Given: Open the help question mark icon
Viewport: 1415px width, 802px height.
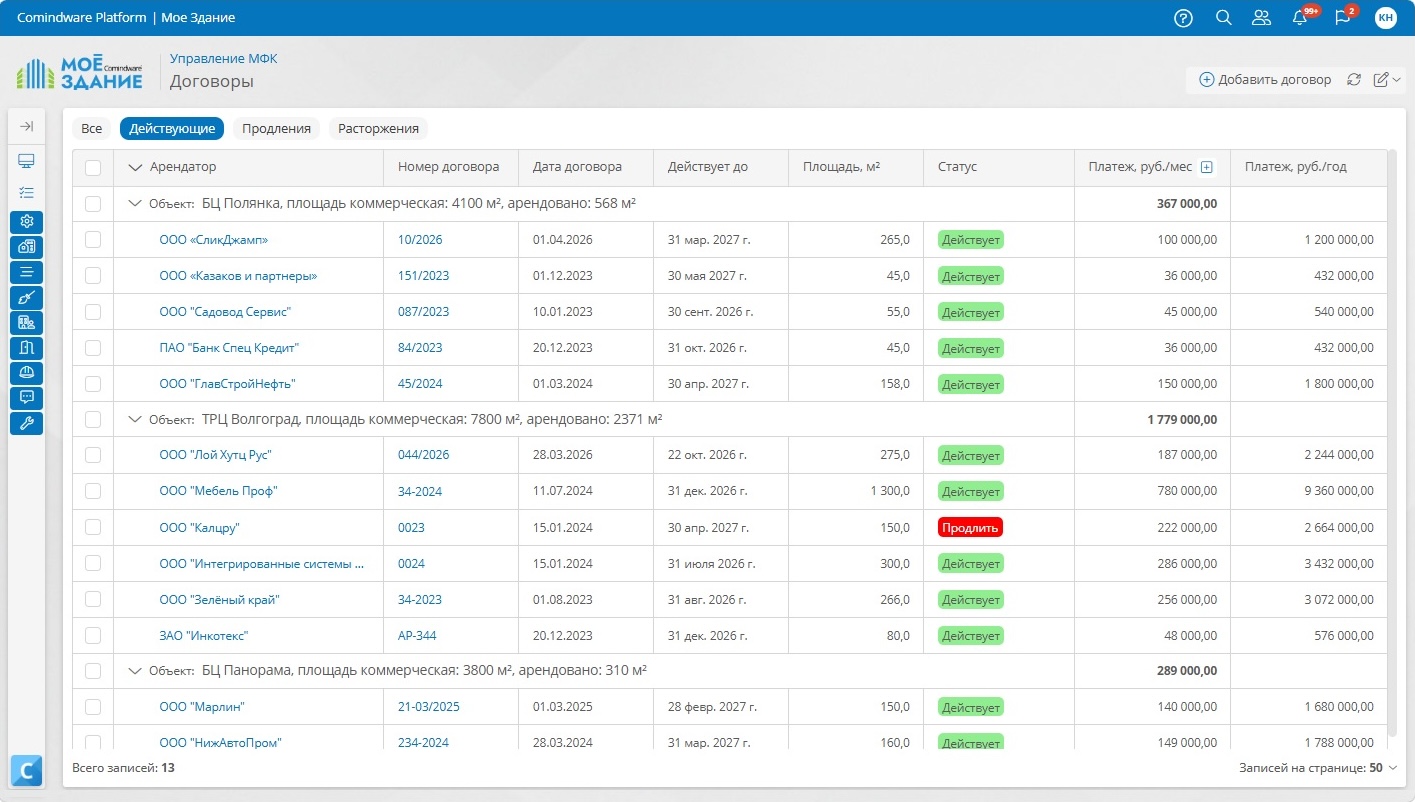Looking at the screenshot, I should [1183, 18].
